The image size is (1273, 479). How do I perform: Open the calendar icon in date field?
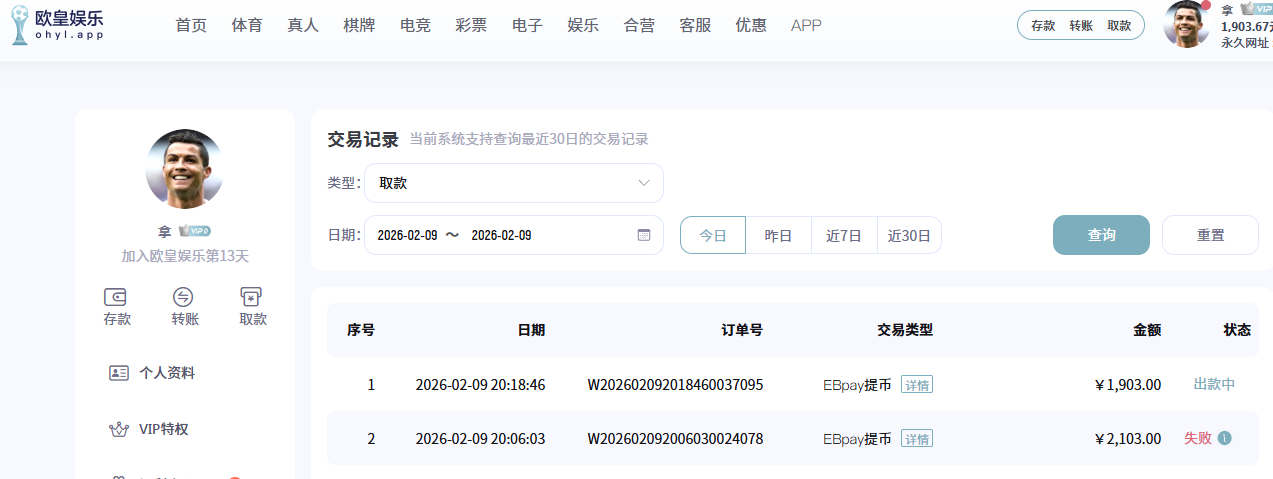tap(644, 236)
